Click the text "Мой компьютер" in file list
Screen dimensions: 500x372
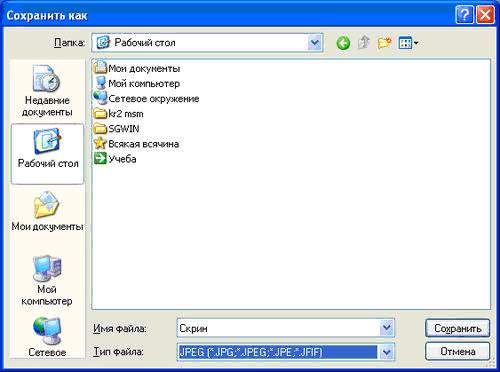[x=144, y=84]
